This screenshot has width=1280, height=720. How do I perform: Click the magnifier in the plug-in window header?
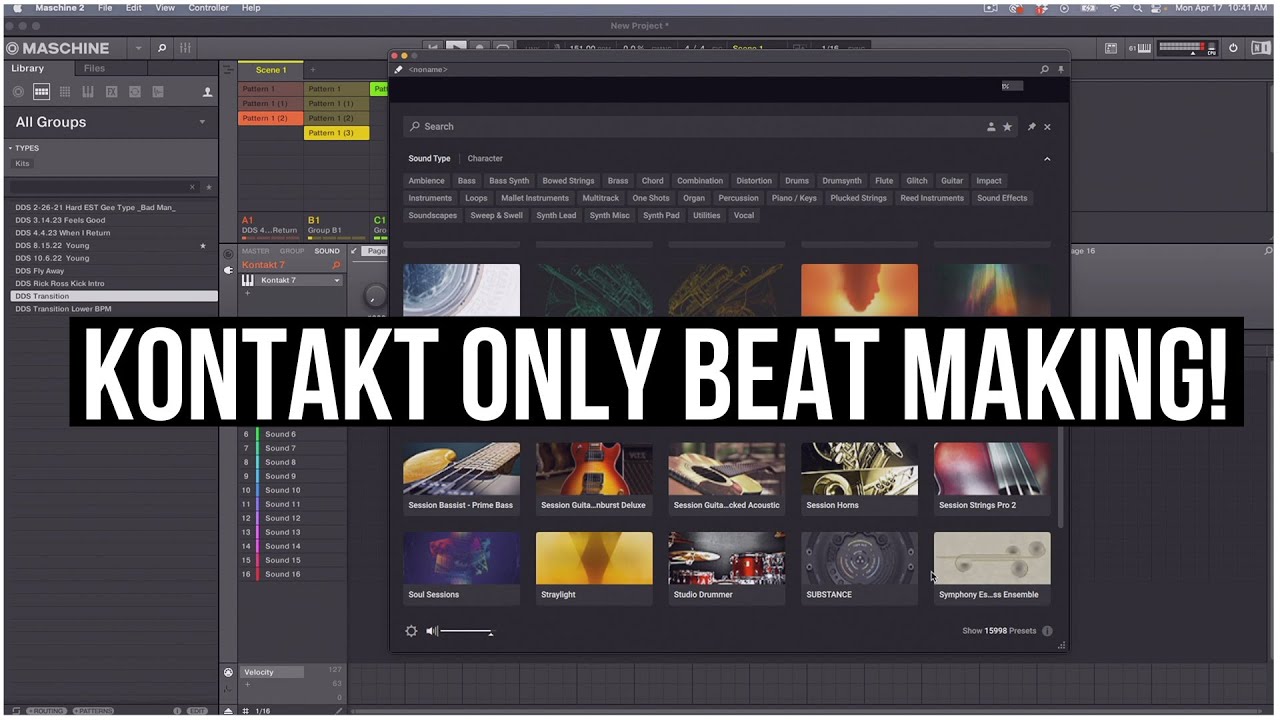coord(1045,70)
